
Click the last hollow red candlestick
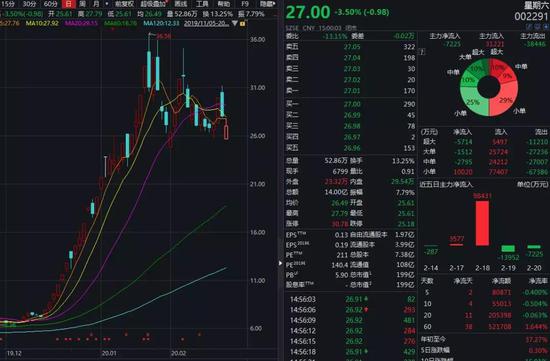click(x=226, y=132)
